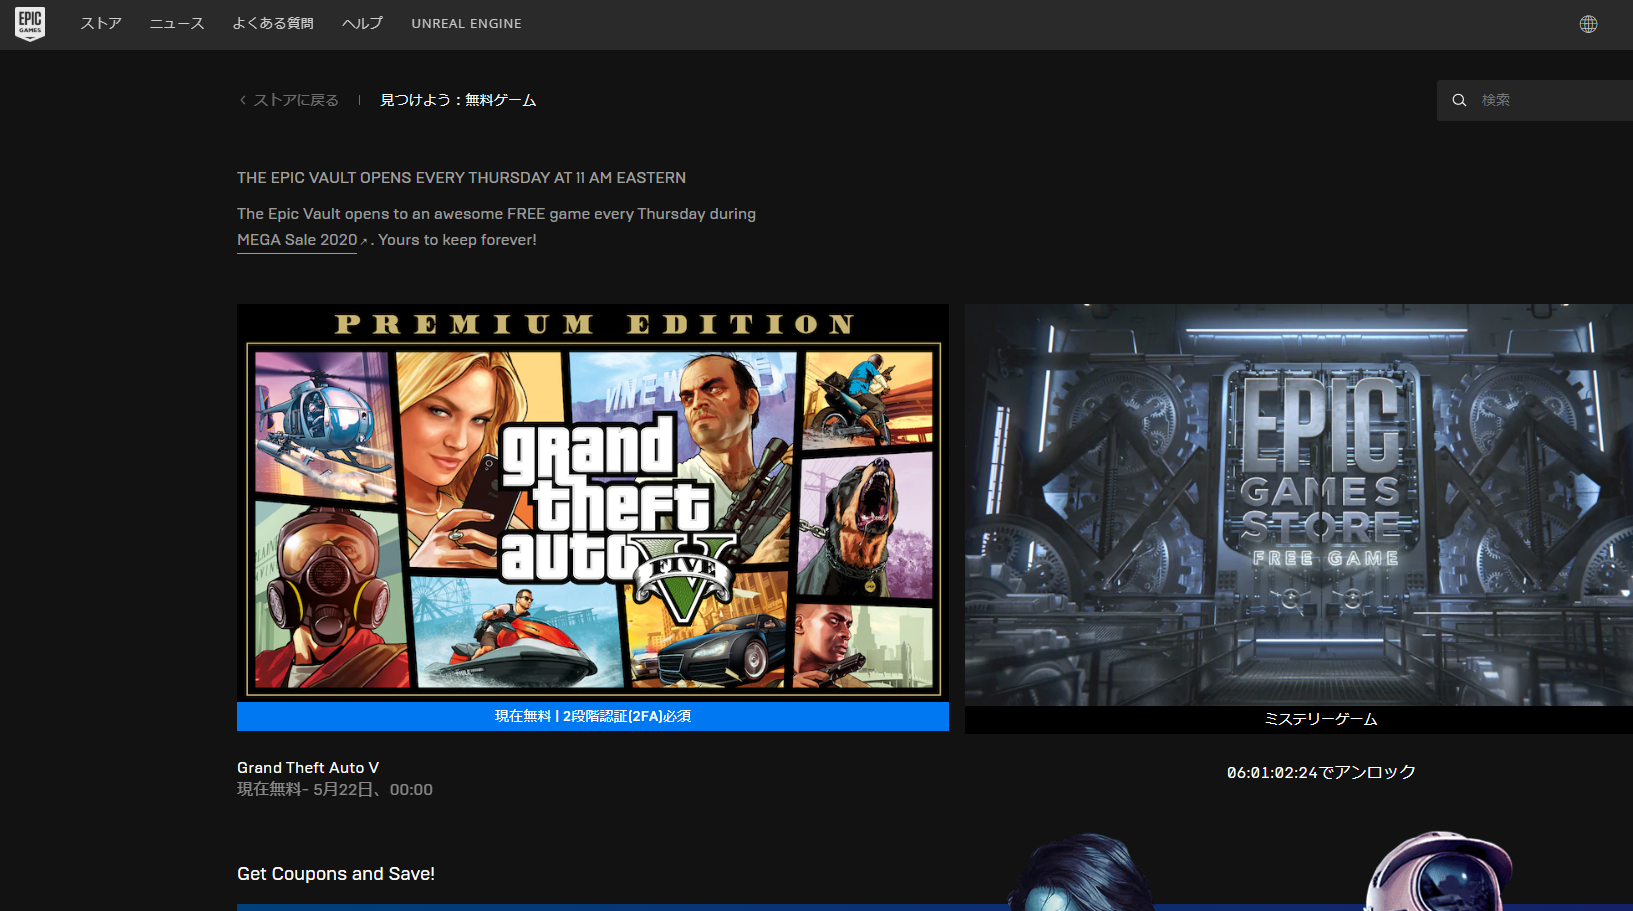Click the 現在無料- 5月22日、00:00 text
Image resolution: width=1633 pixels, height=911 pixels.
click(335, 790)
